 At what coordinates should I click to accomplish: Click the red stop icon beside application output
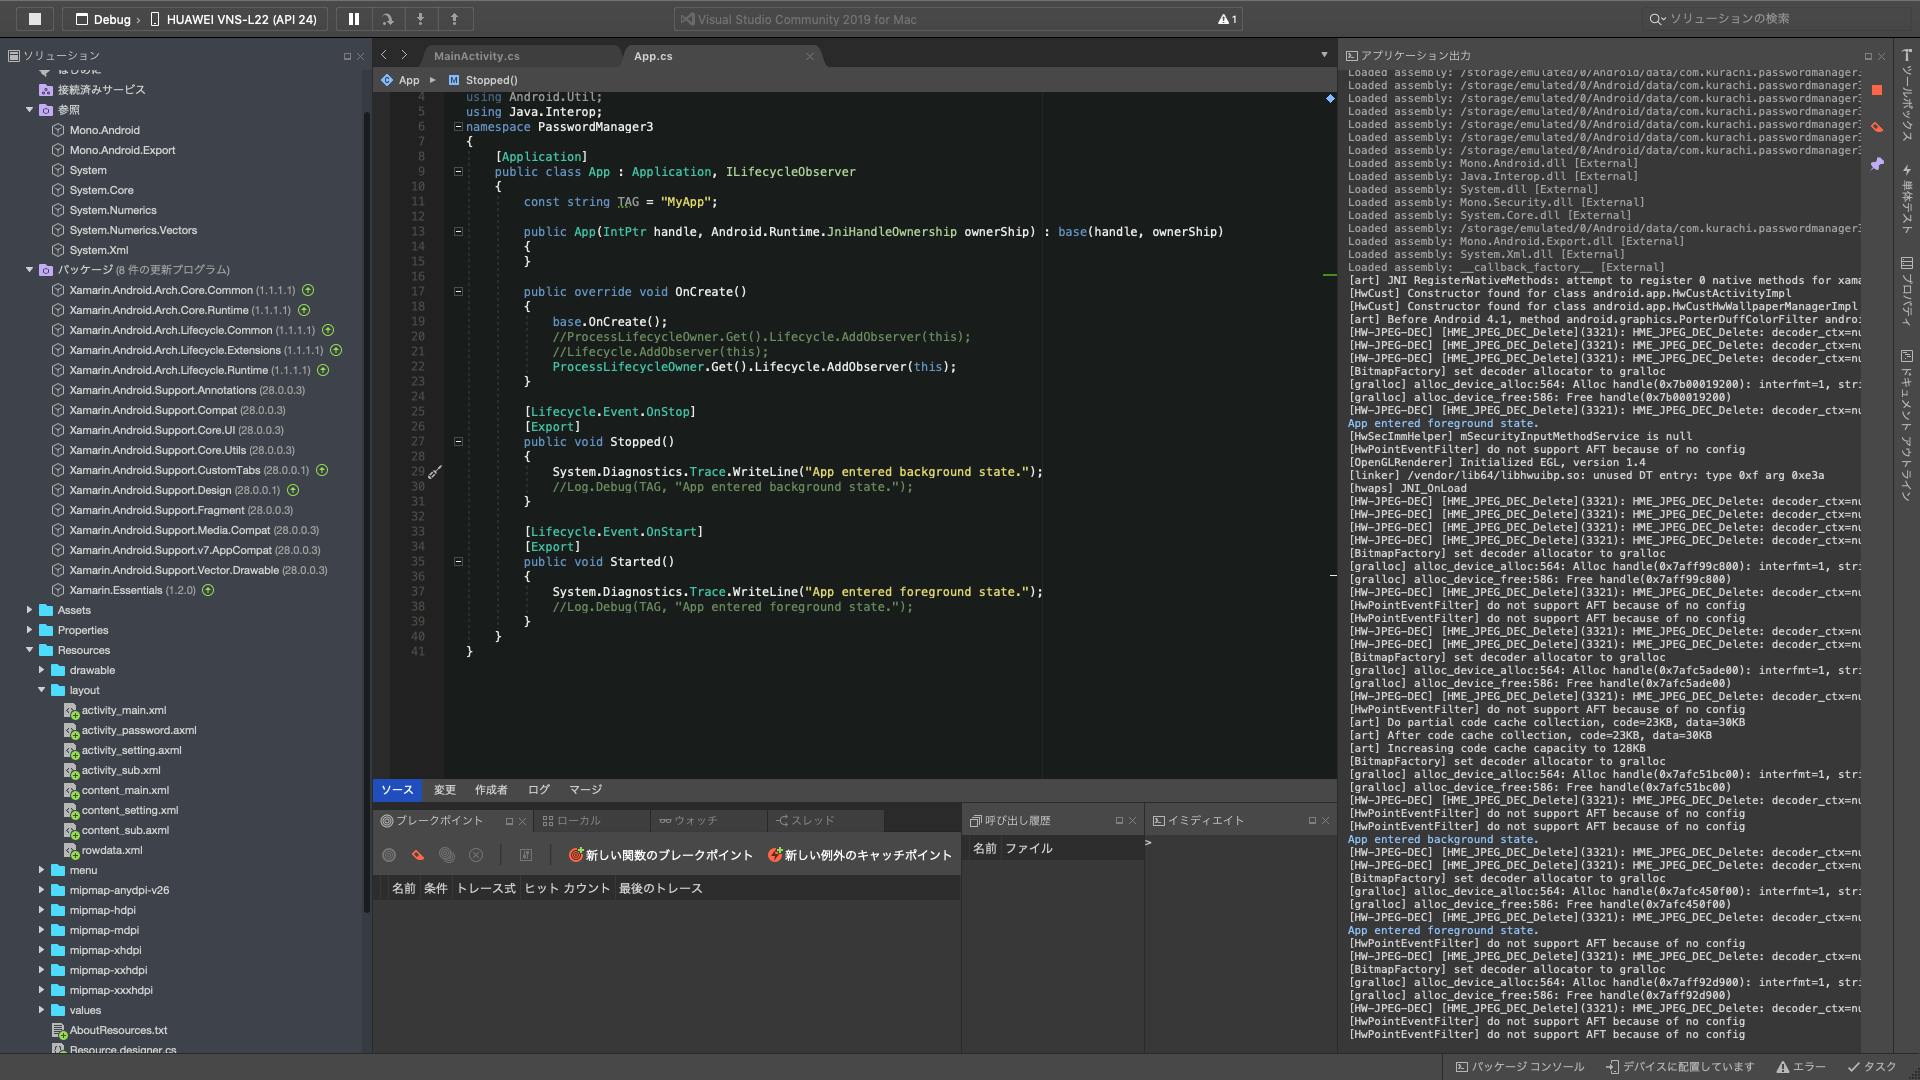tap(1877, 90)
